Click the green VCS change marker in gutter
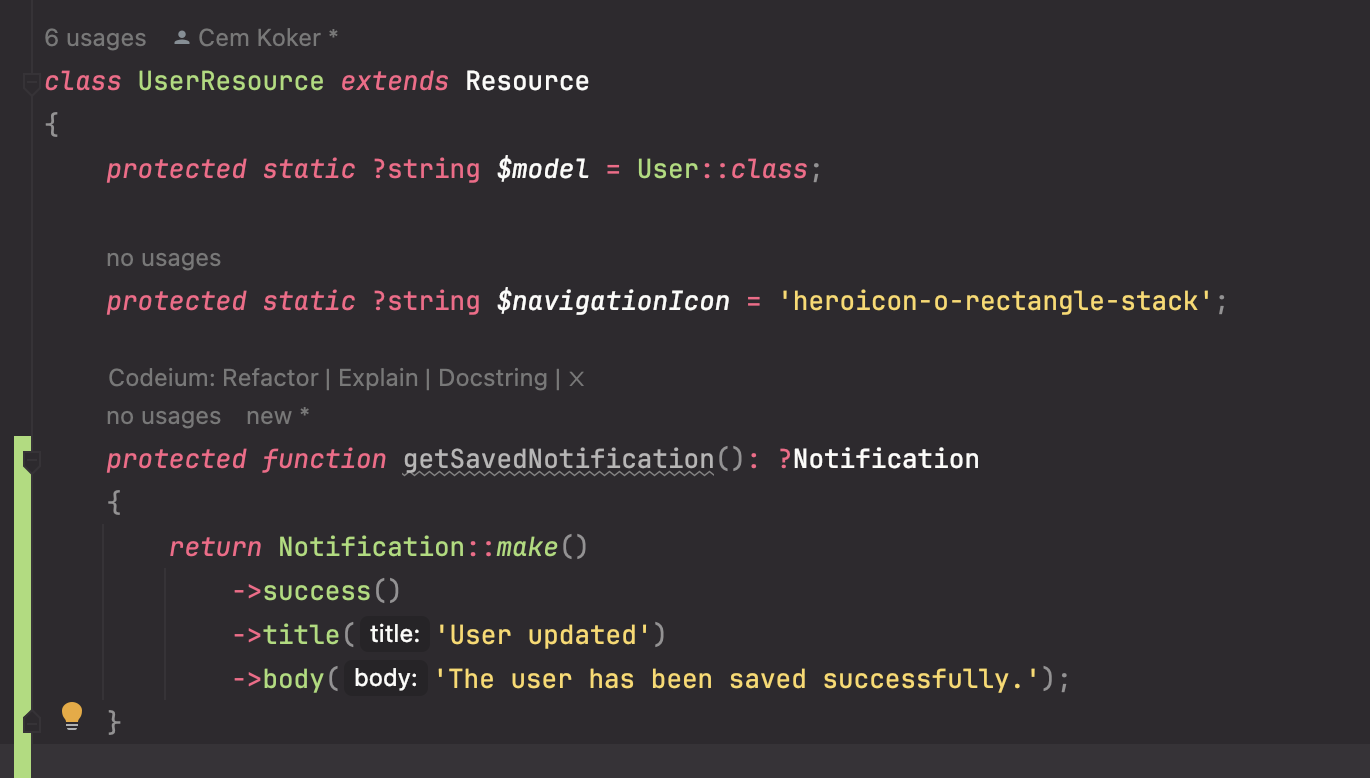The height and width of the screenshot is (778, 1370). pyautogui.click(x=22, y=580)
